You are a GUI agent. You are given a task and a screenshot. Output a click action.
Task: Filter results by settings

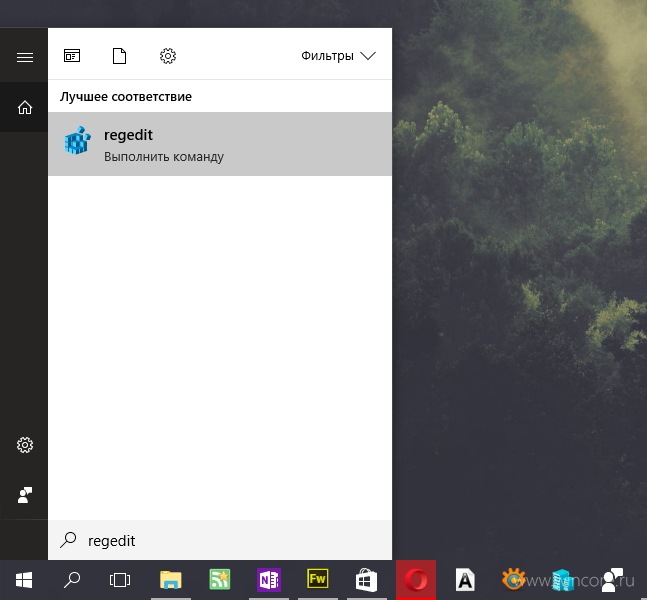click(168, 56)
